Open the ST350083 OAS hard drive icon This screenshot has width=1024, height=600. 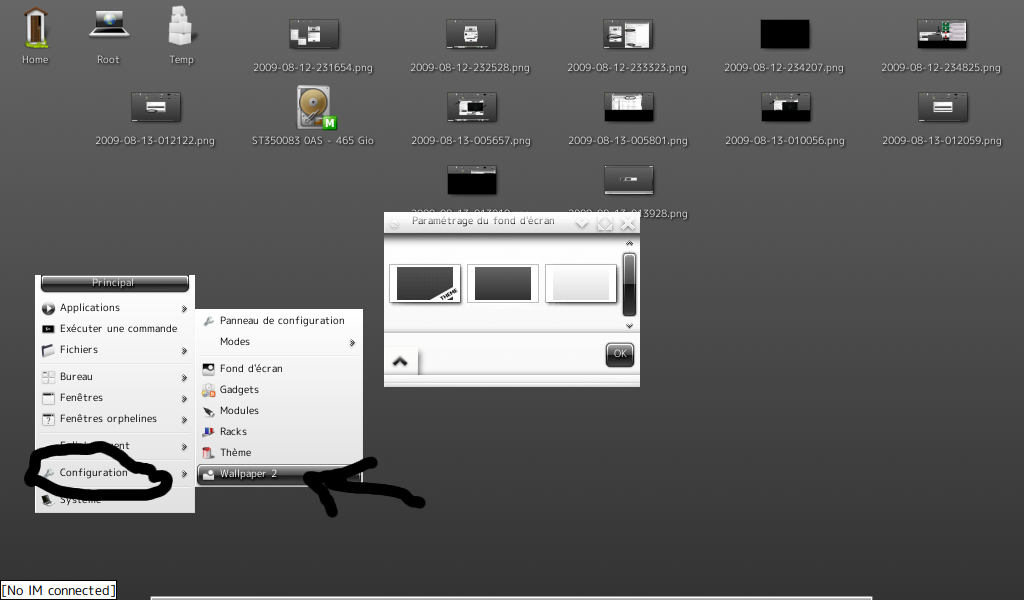[x=314, y=106]
